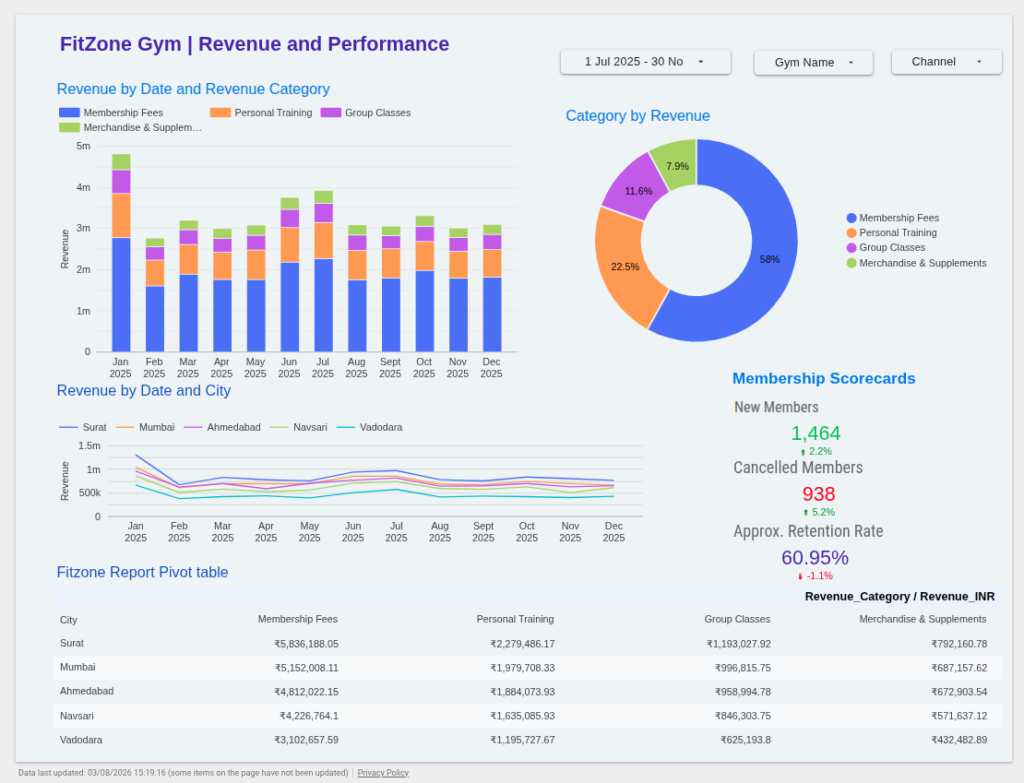Click the 22.5% donut slice
Viewport: 1024px width, 783px height.
[x=625, y=266]
